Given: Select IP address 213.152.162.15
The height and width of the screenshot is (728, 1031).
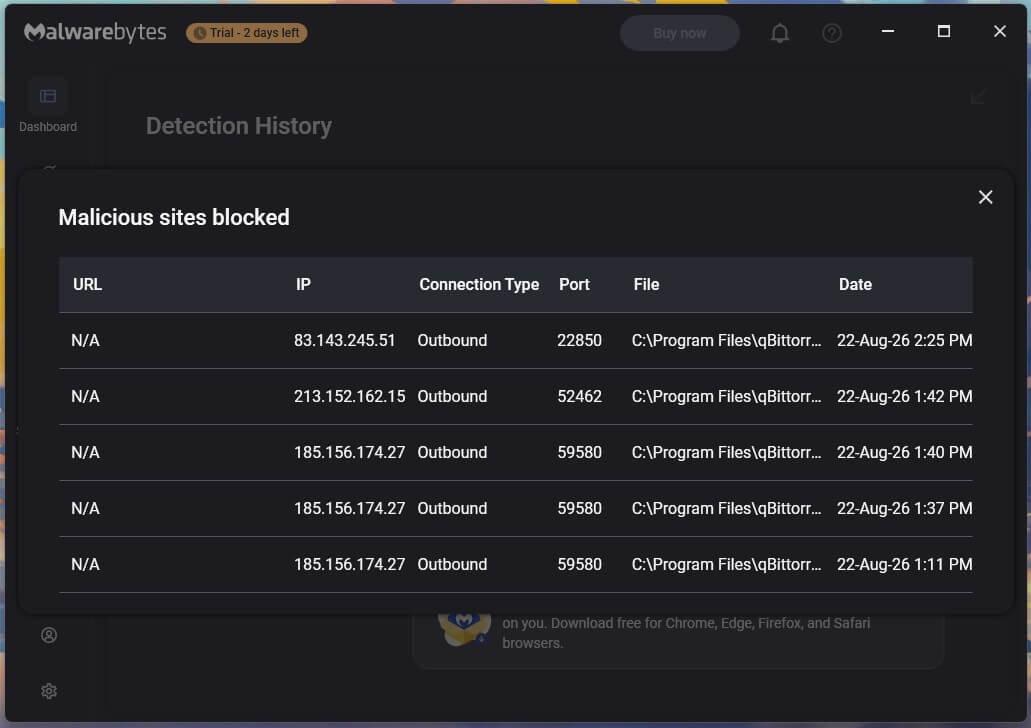Looking at the screenshot, I should point(350,397).
